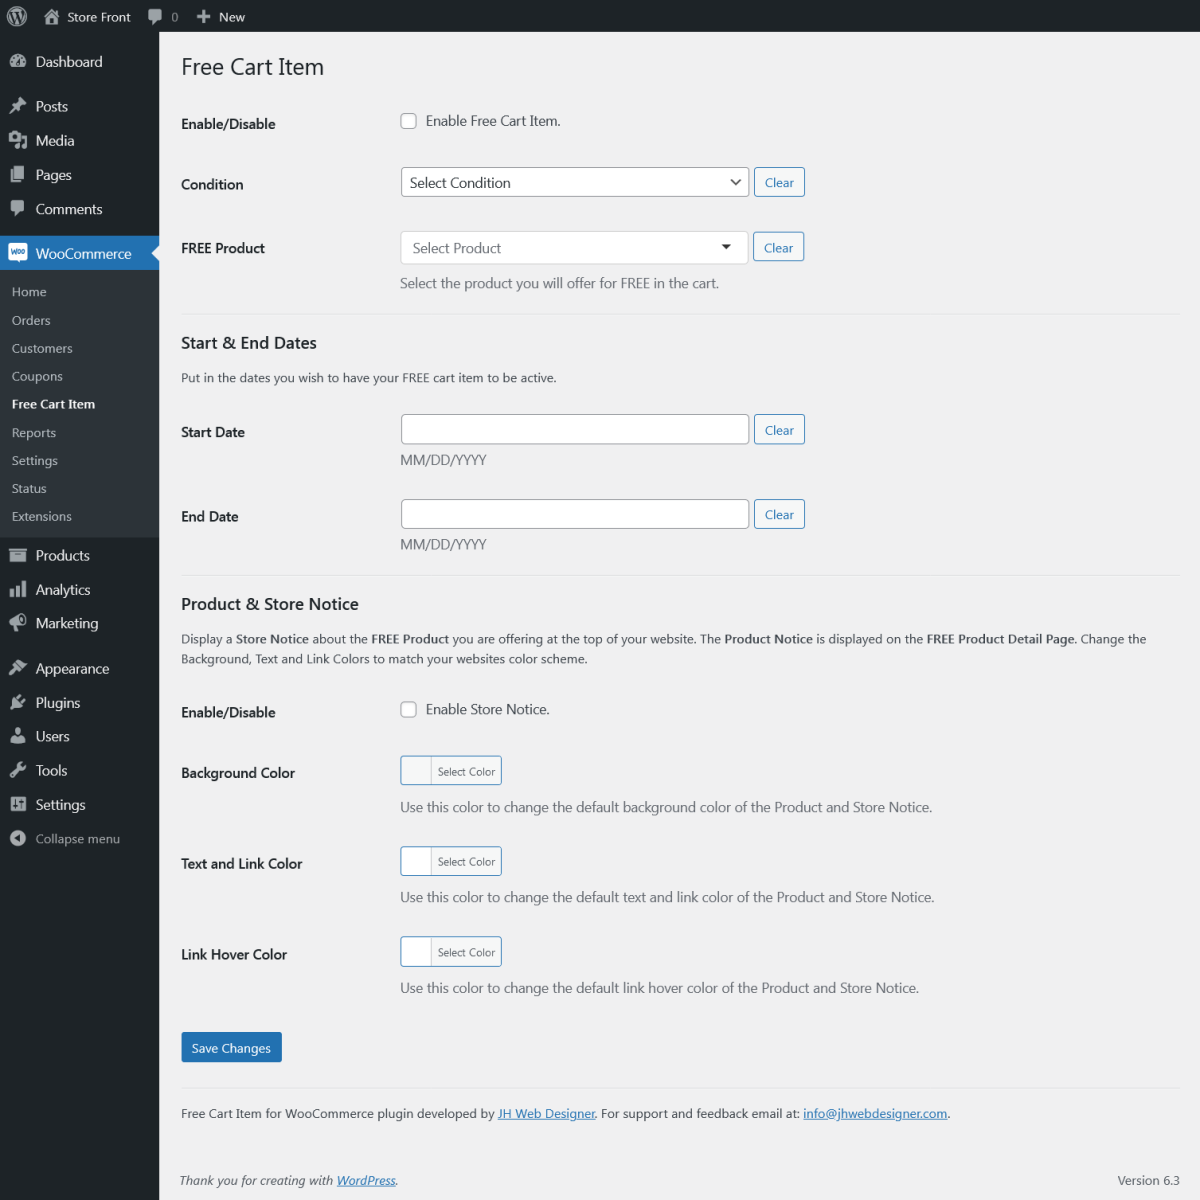
Task: Click the Marketing megaphone icon
Action: (x=18, y=623)
